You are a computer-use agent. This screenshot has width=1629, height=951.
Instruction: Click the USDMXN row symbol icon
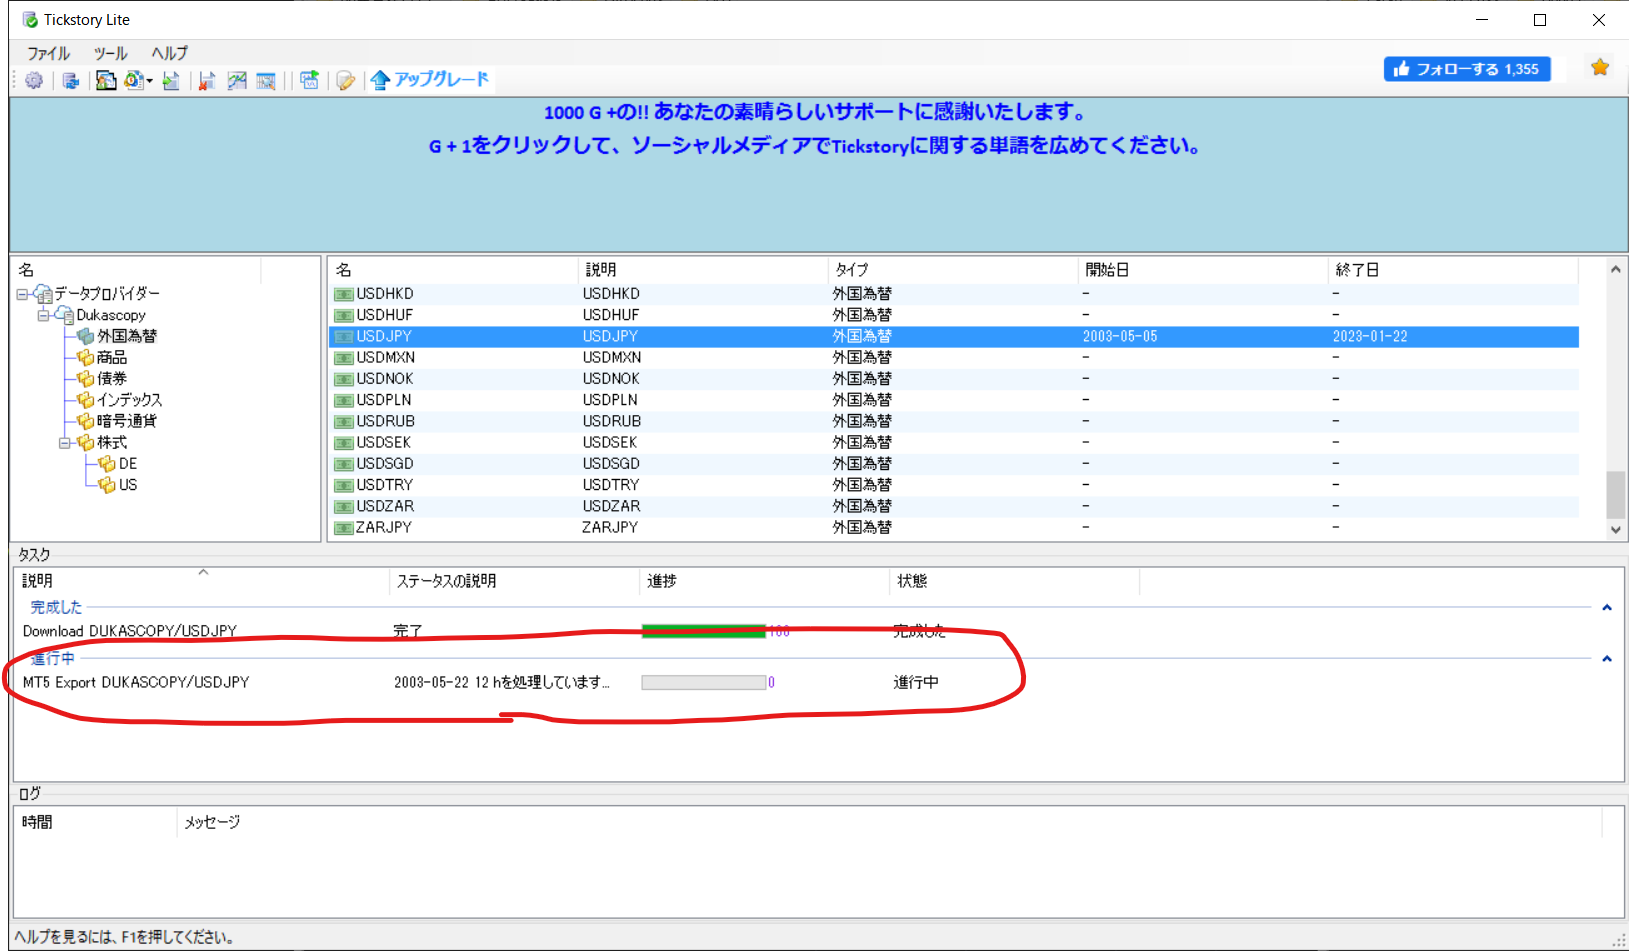[x=343, y=358]
